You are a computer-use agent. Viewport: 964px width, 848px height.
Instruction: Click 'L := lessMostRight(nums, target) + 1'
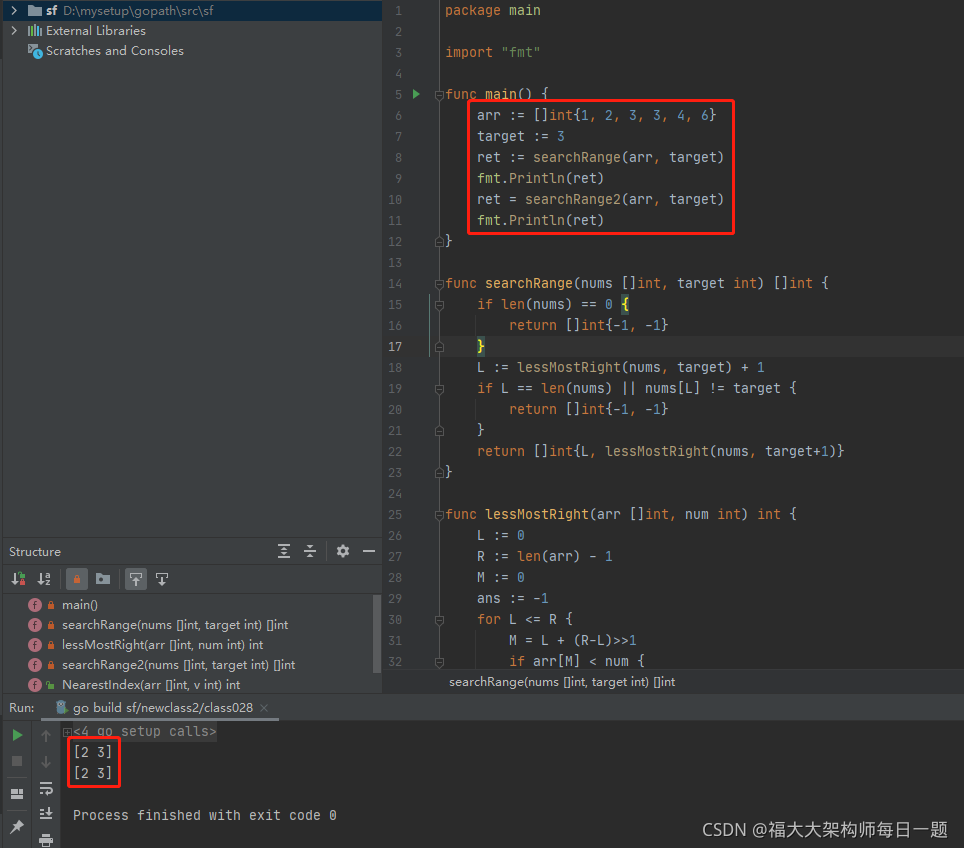tap(621, 367)
